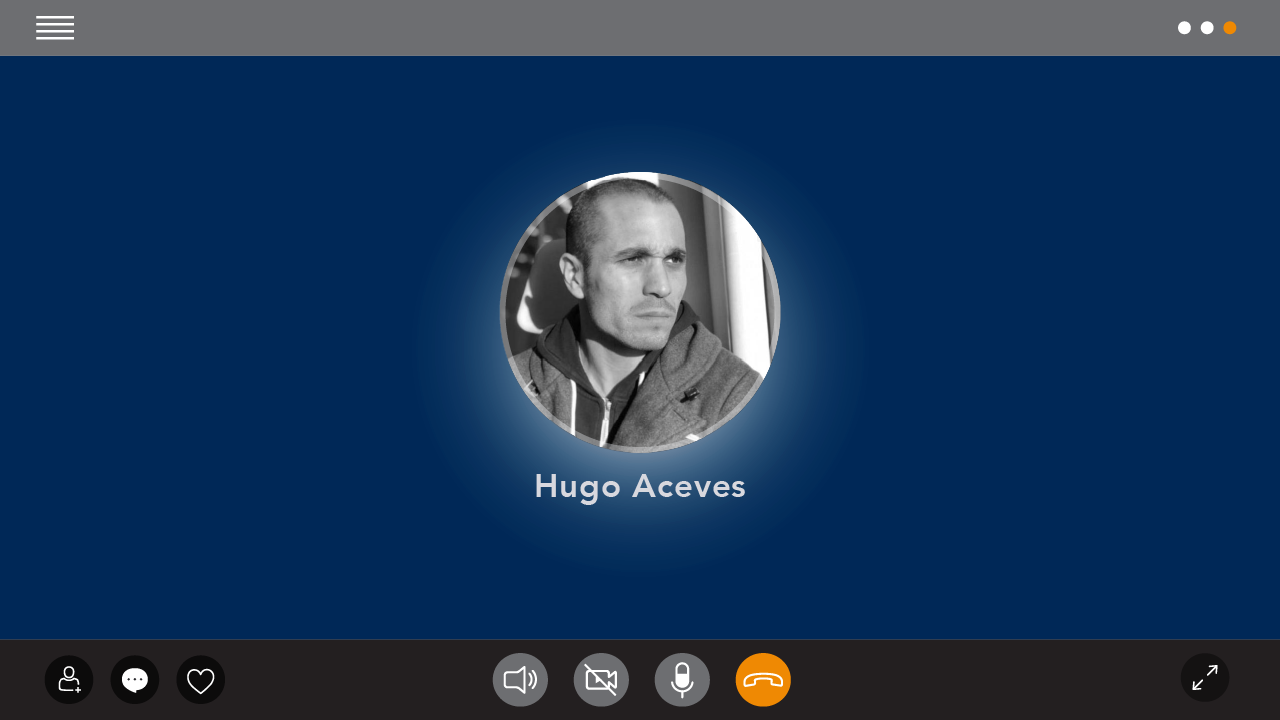1280x720 pixels.
Task: Open the hamburger menu
Action: pos(55,28)
